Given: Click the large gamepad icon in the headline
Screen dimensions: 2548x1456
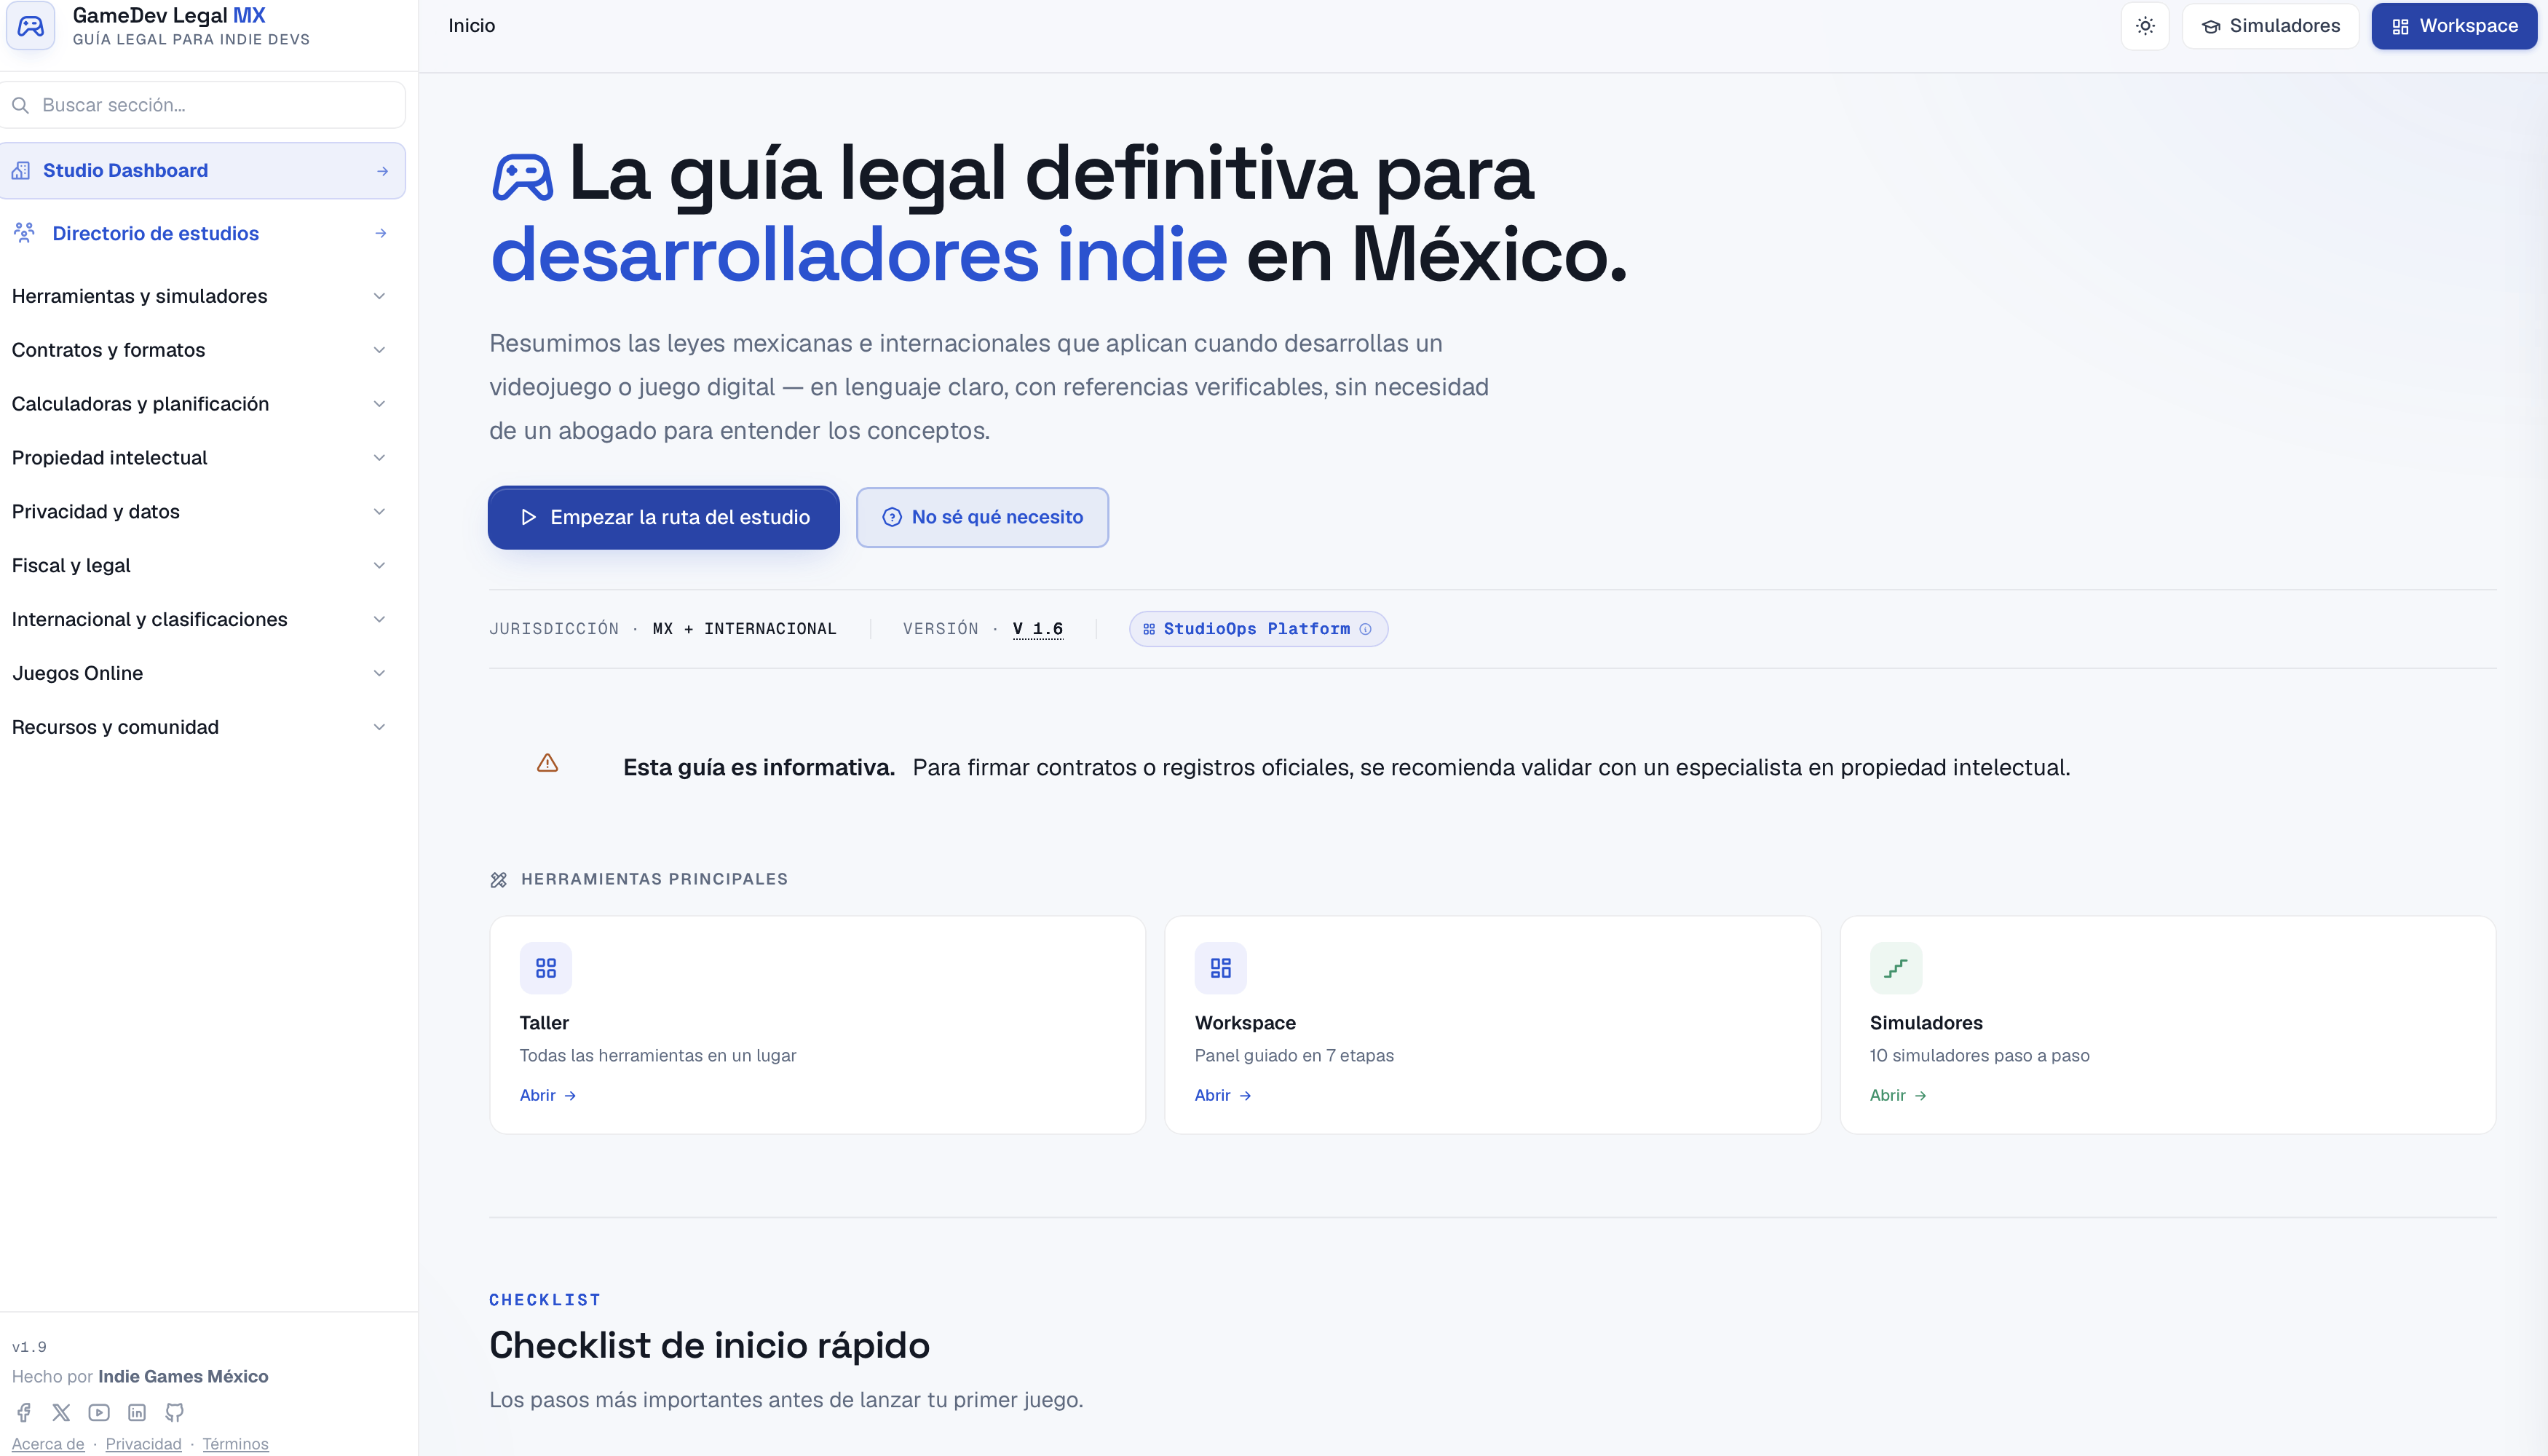Looking at the screenshot, I should pyautogui.click(x=522, y=179).
